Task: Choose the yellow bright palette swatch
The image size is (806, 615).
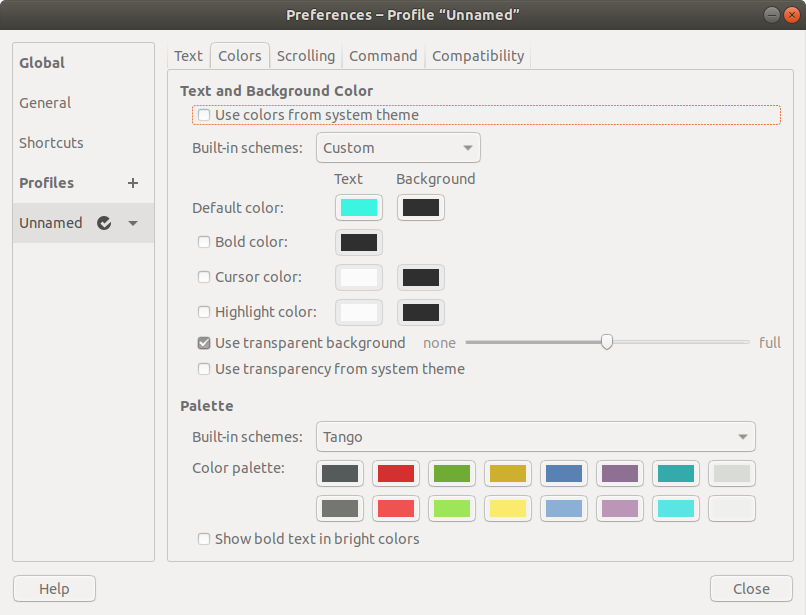Action: pos(508,509)
